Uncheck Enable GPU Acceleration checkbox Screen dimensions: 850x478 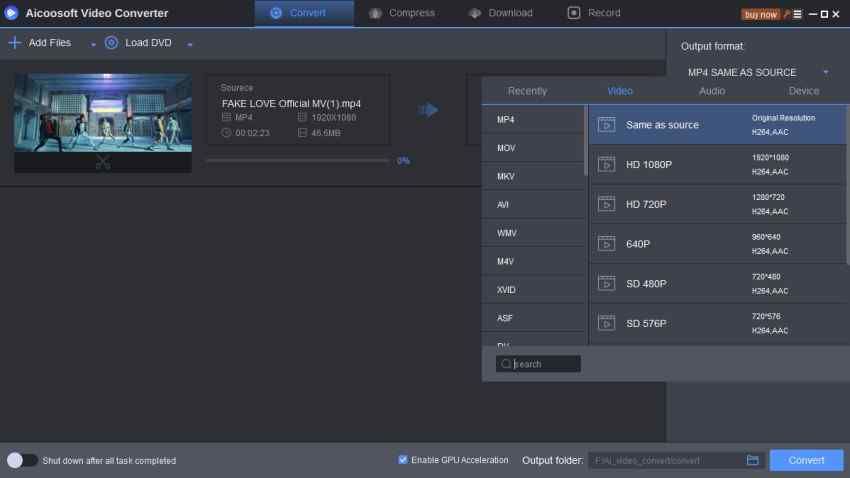pyautogui.click(x=403, y=460)
